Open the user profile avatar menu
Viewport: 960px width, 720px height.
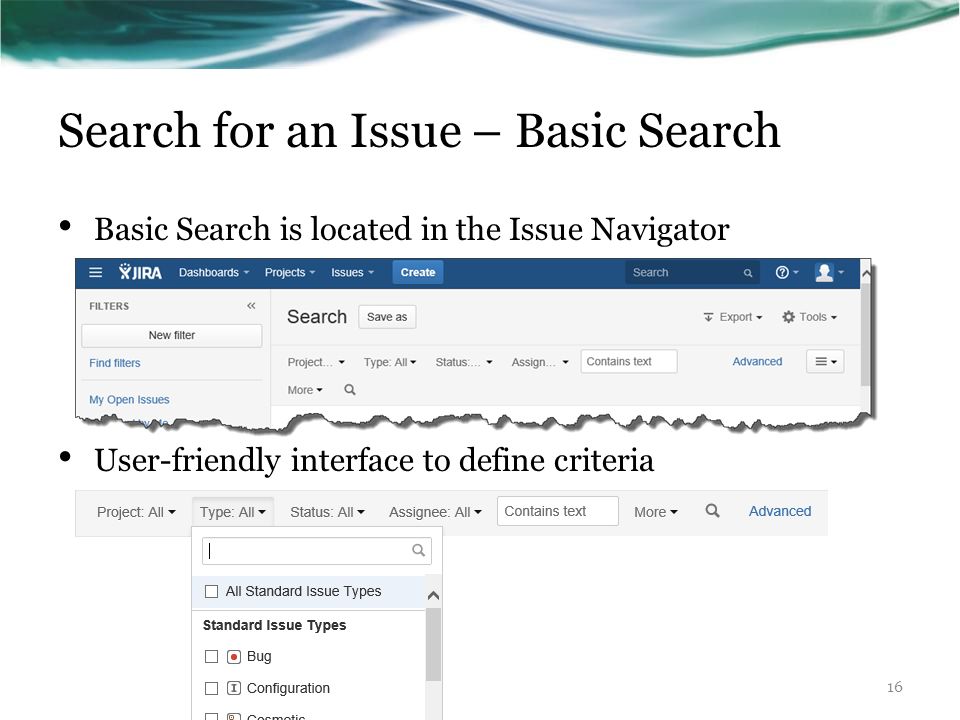tap(828, 272)
